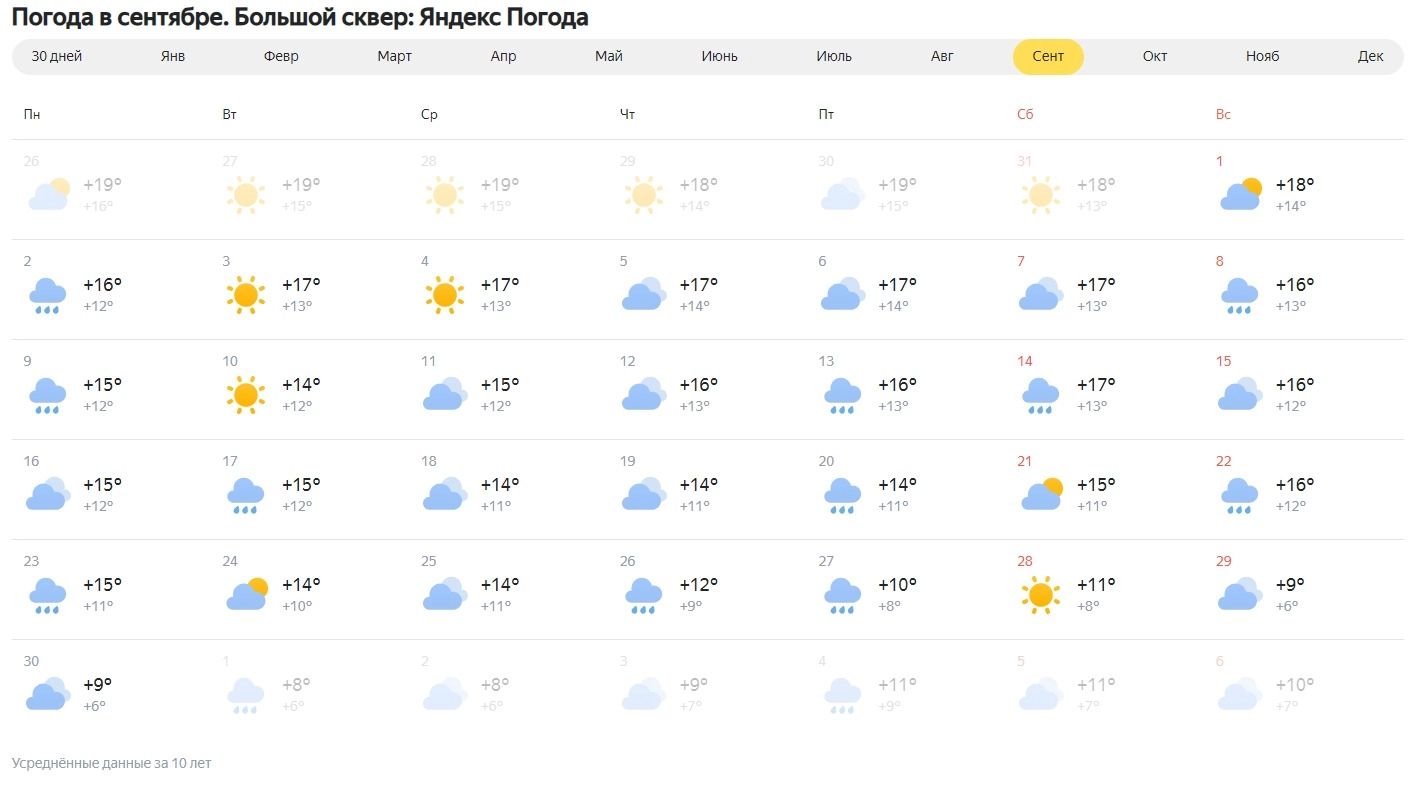This screenshot has width=1411, height=795.
Task: Click the sun icon on September 28
Action: tap(1041, 595)
